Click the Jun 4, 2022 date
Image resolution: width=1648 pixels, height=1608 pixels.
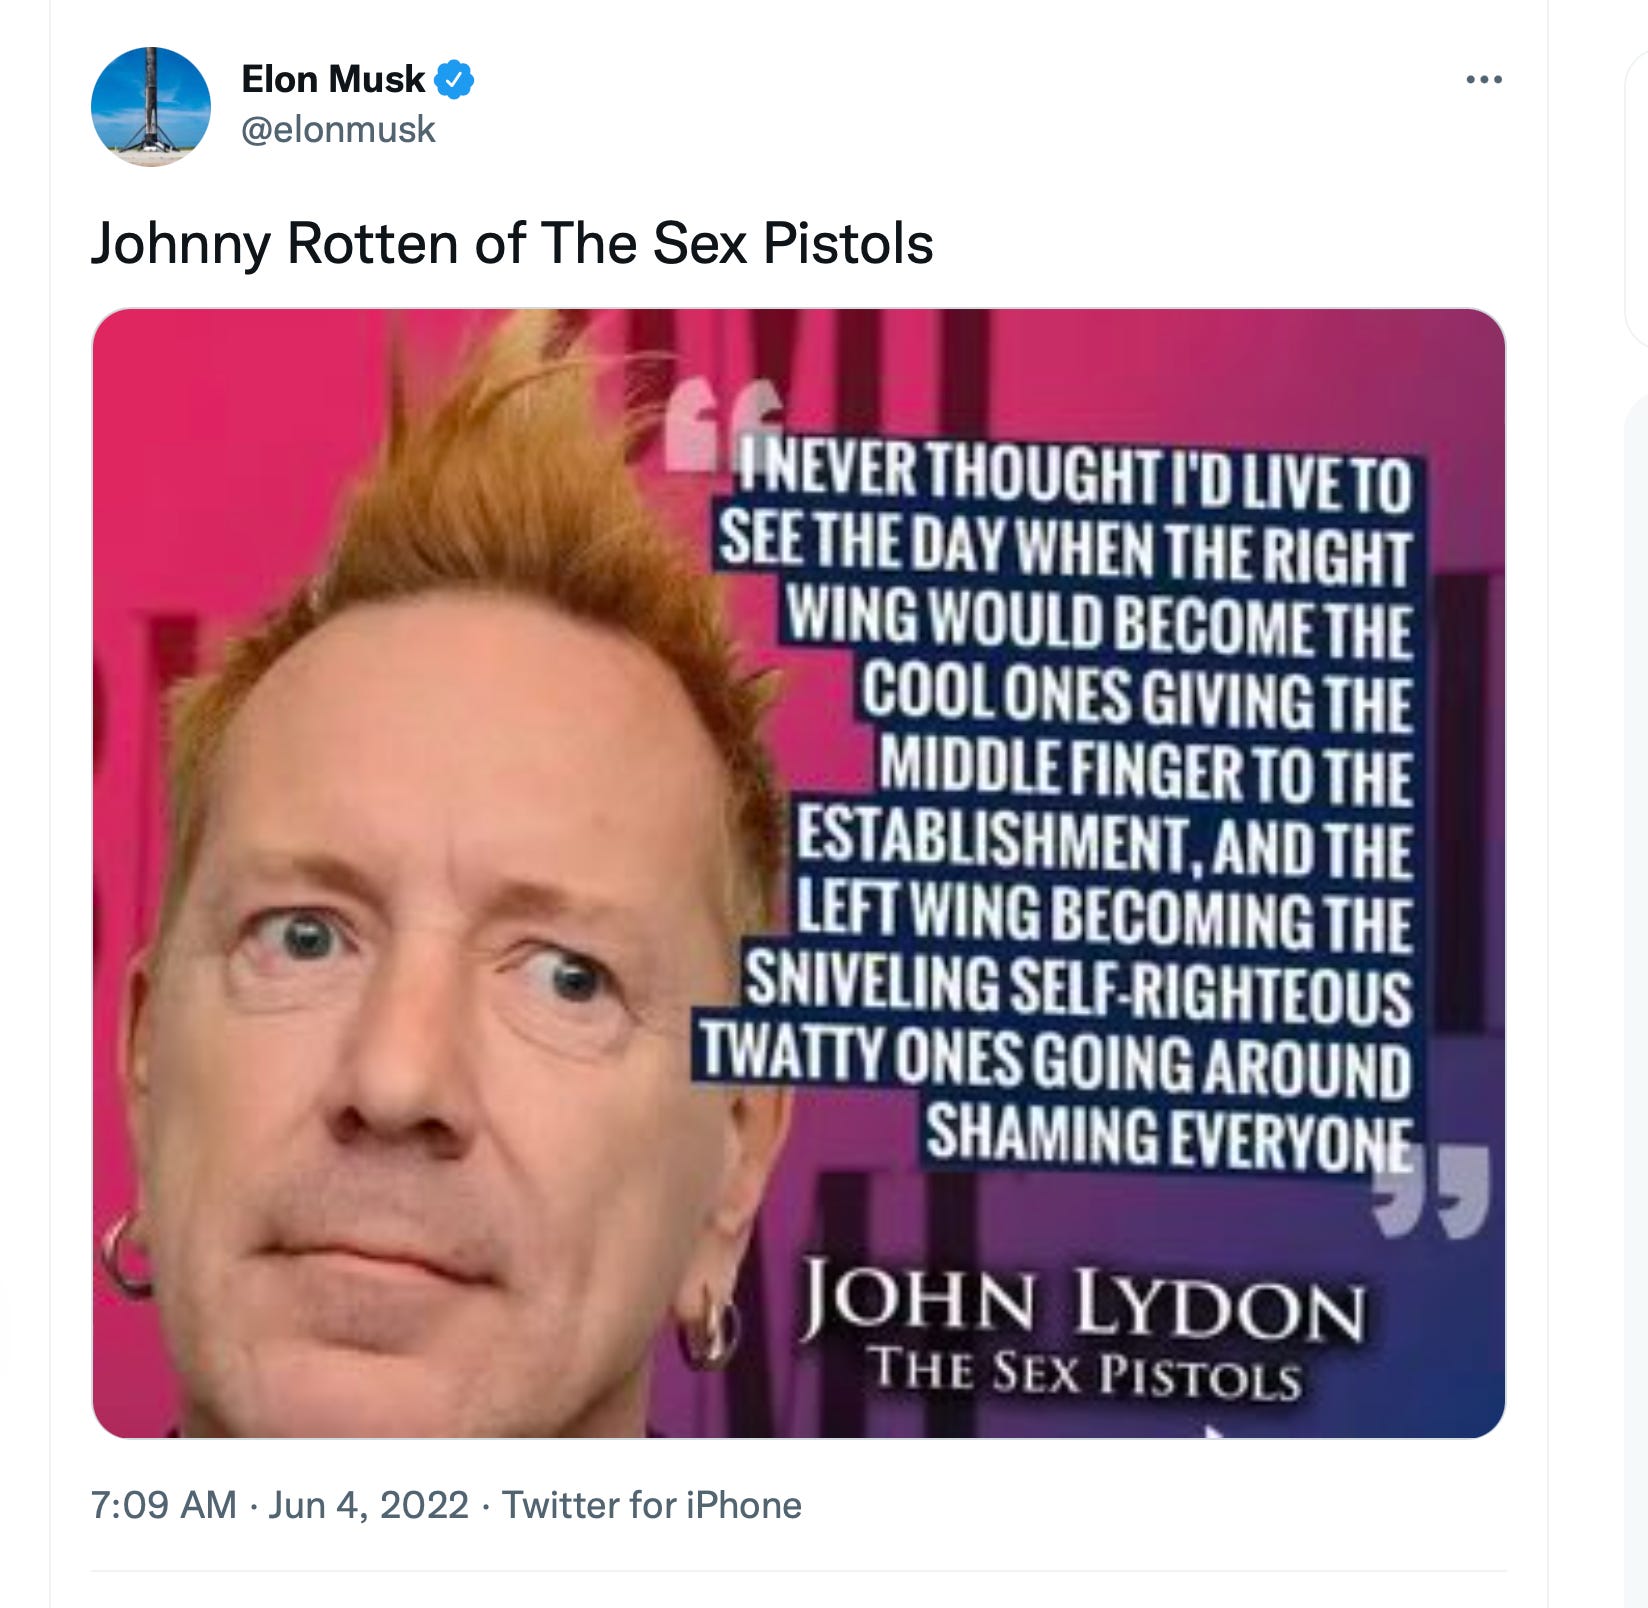point(368,1504)
